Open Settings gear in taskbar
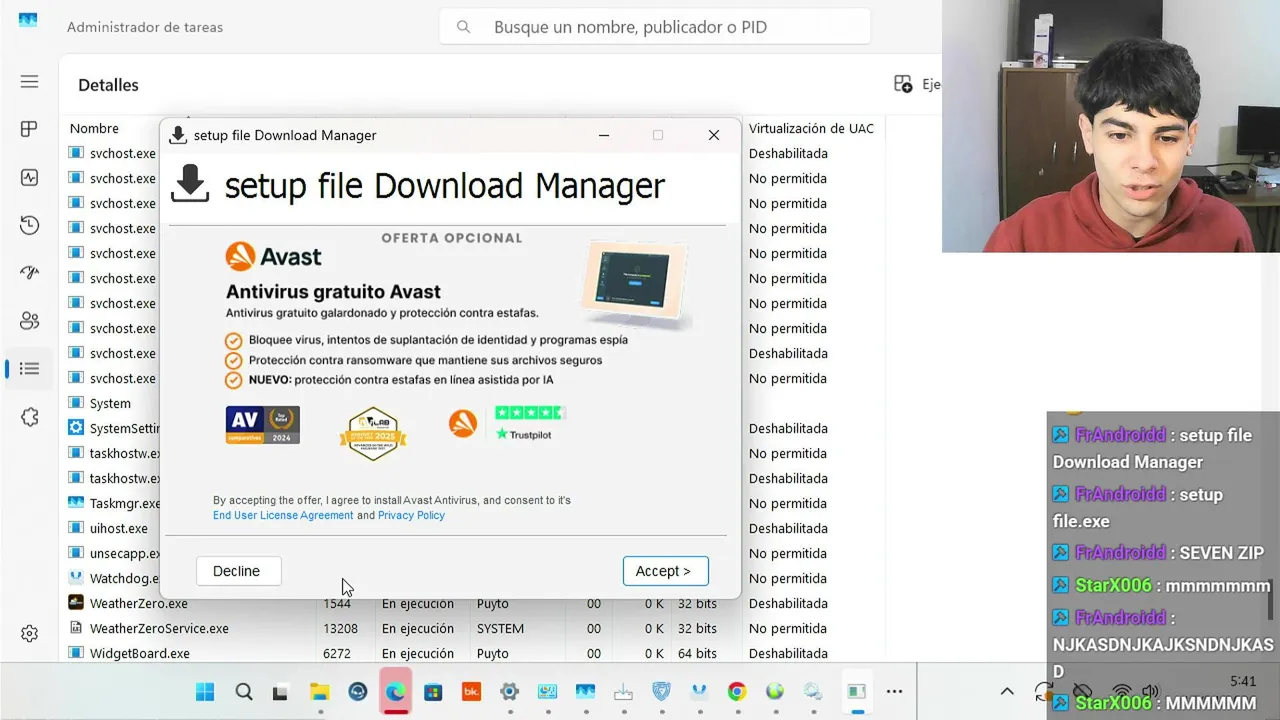Viewport: 1280px width, 720px height. 509,691
